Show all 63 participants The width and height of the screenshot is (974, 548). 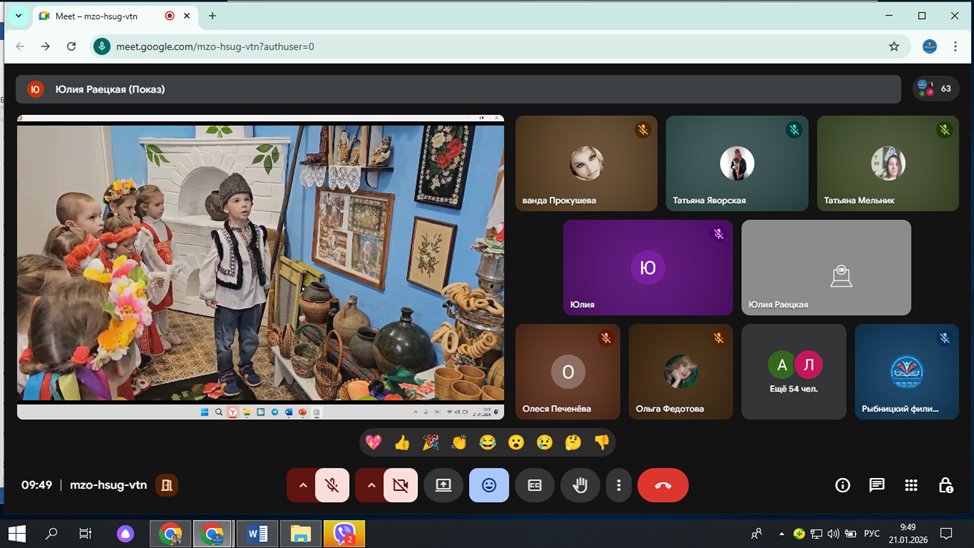point(935,89)
